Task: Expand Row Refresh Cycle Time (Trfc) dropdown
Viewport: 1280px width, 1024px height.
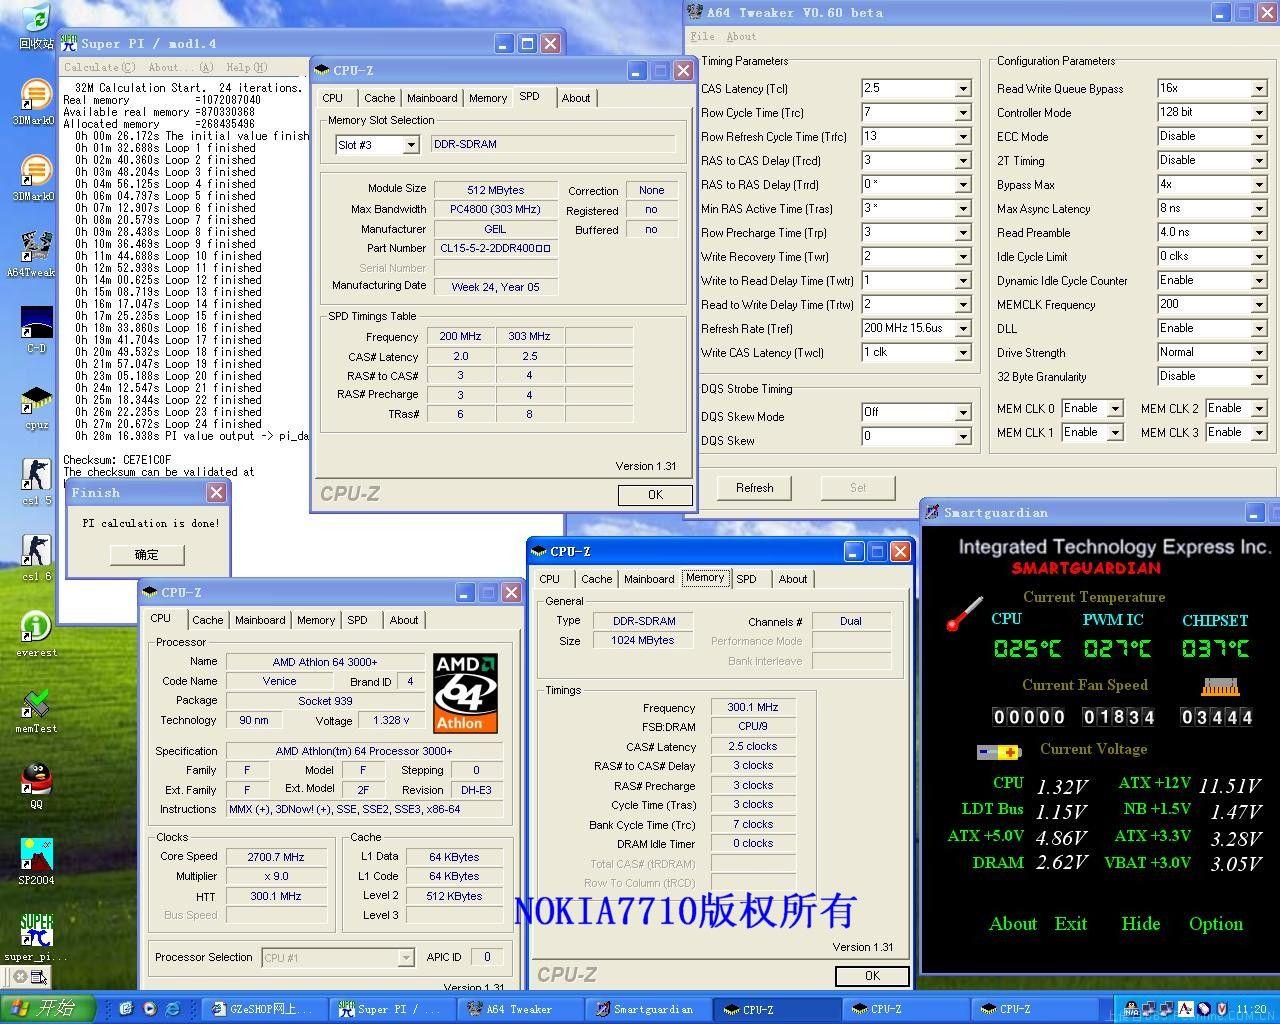Action: (962, 137)
